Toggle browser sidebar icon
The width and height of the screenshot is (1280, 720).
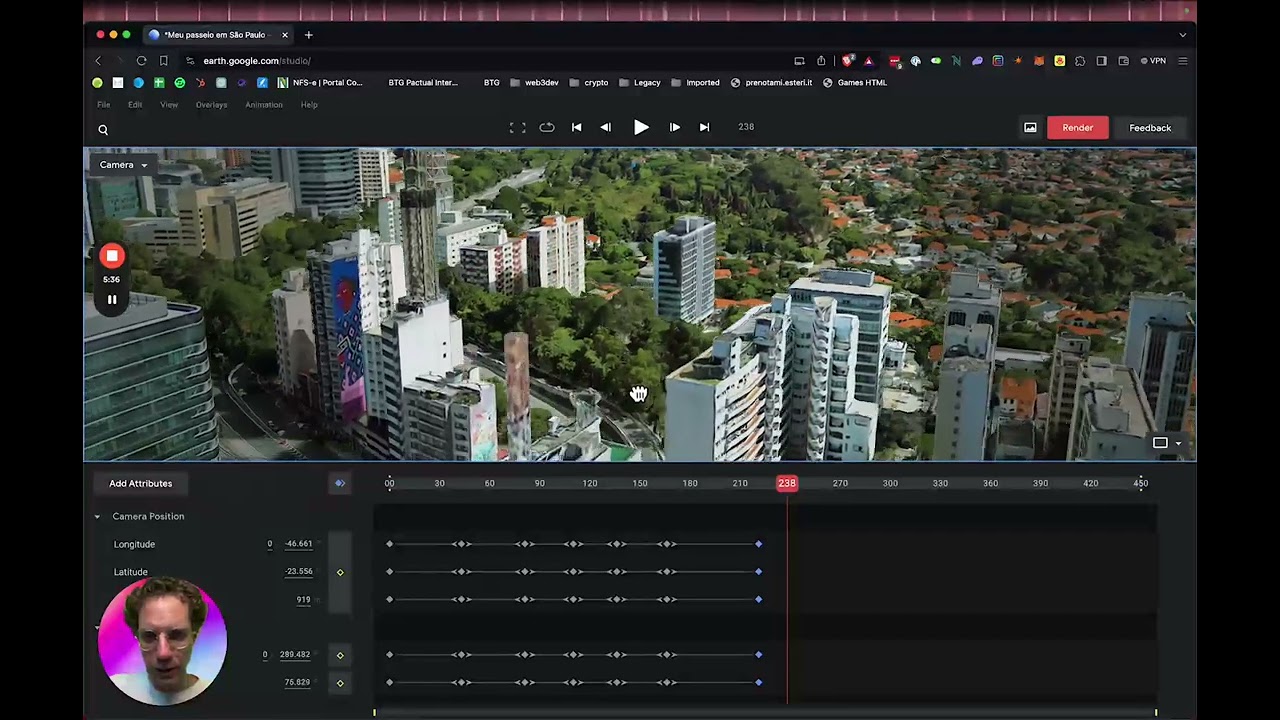click(1101, 61)
